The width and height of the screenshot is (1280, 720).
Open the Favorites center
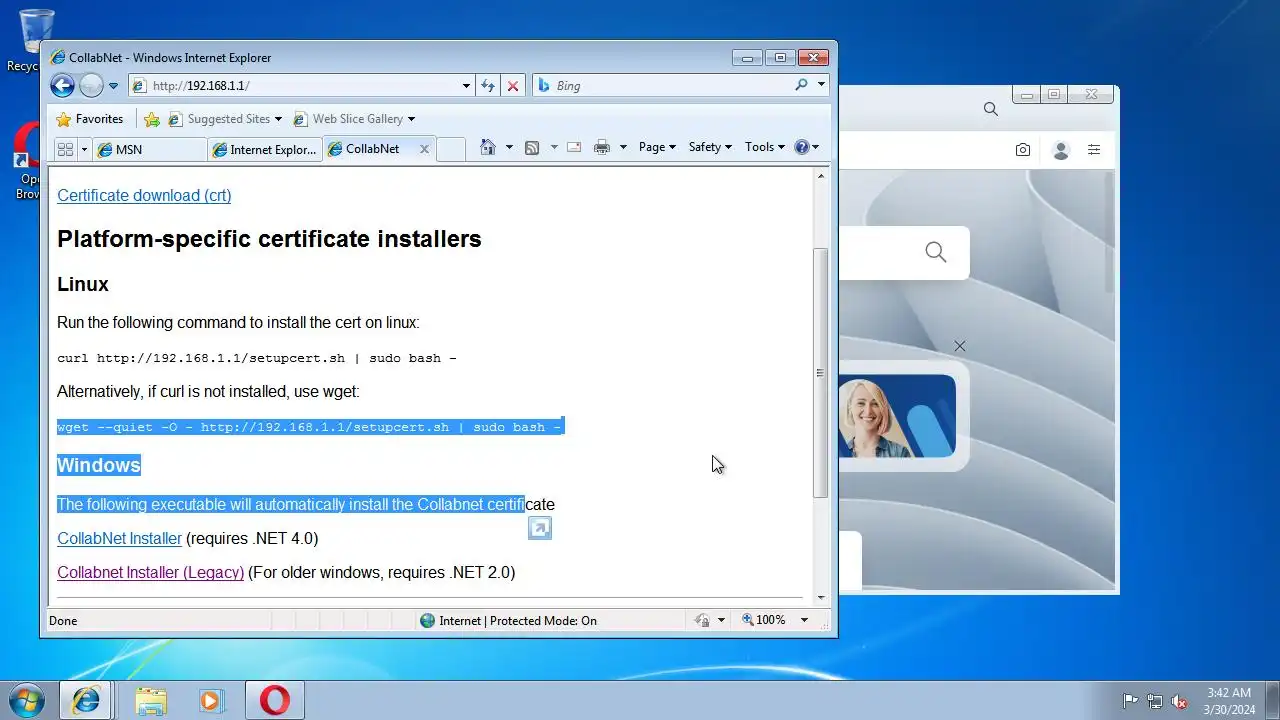[x=90, y=119]
